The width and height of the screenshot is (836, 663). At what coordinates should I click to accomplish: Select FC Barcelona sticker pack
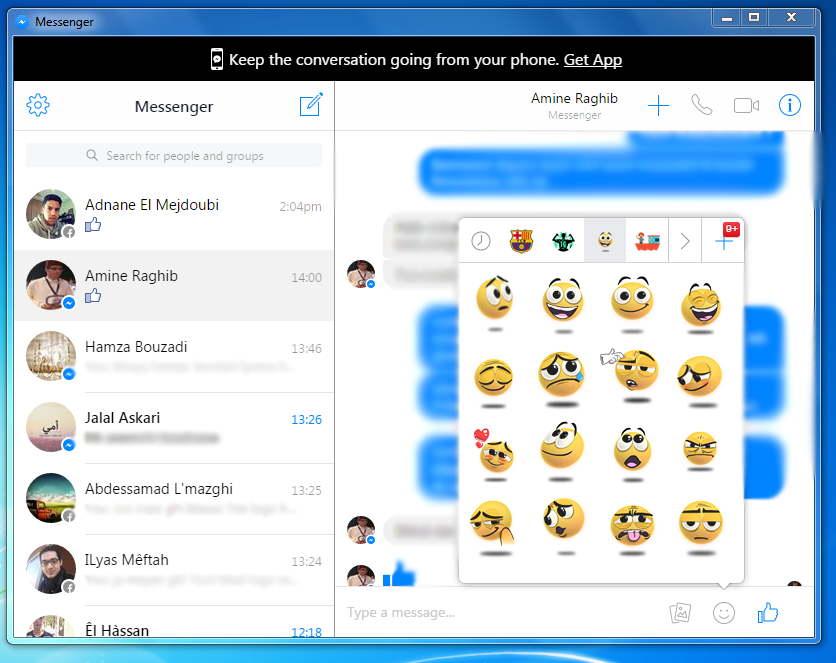[521, 241]
